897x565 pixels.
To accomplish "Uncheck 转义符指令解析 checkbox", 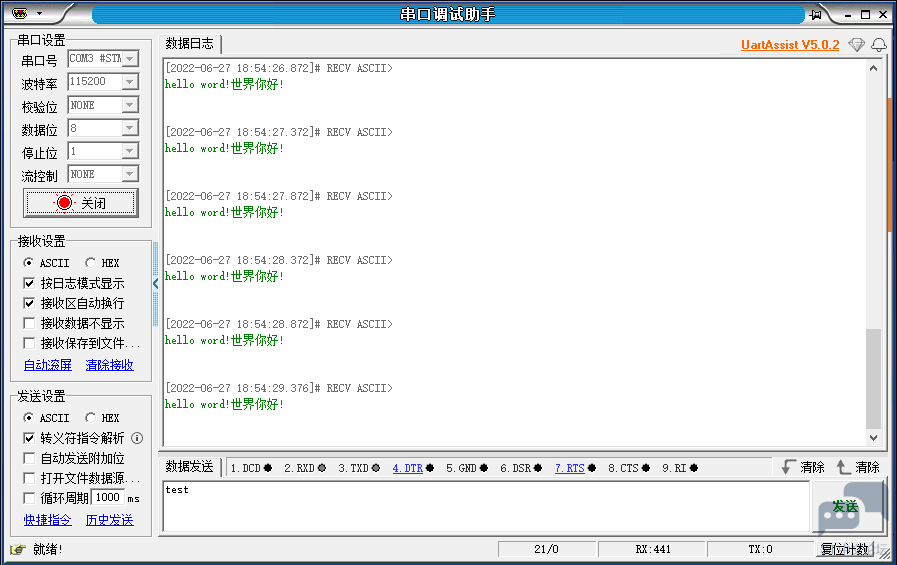I will pos(29,438).
